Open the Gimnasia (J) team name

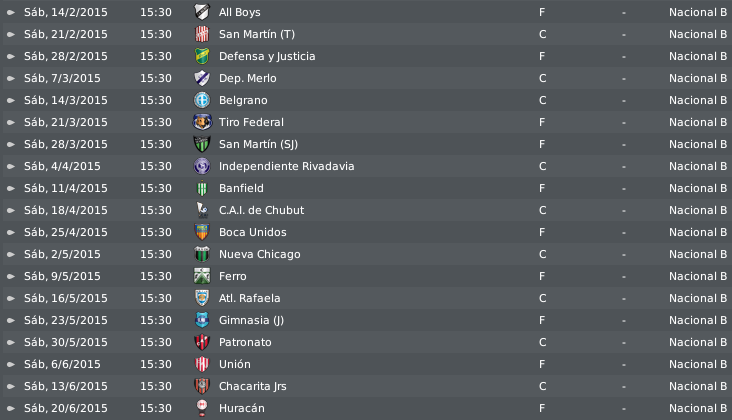pyautogui.click(x=251, y=320)
